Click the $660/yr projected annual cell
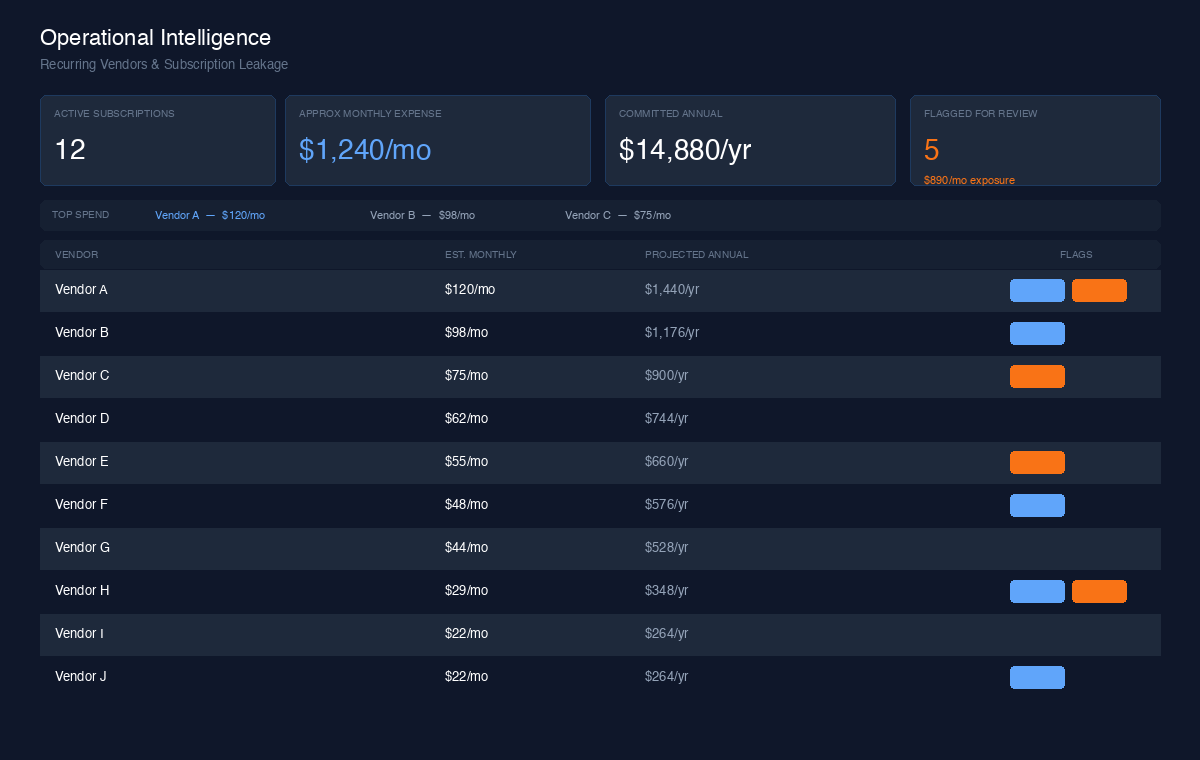 coord(667,462)
